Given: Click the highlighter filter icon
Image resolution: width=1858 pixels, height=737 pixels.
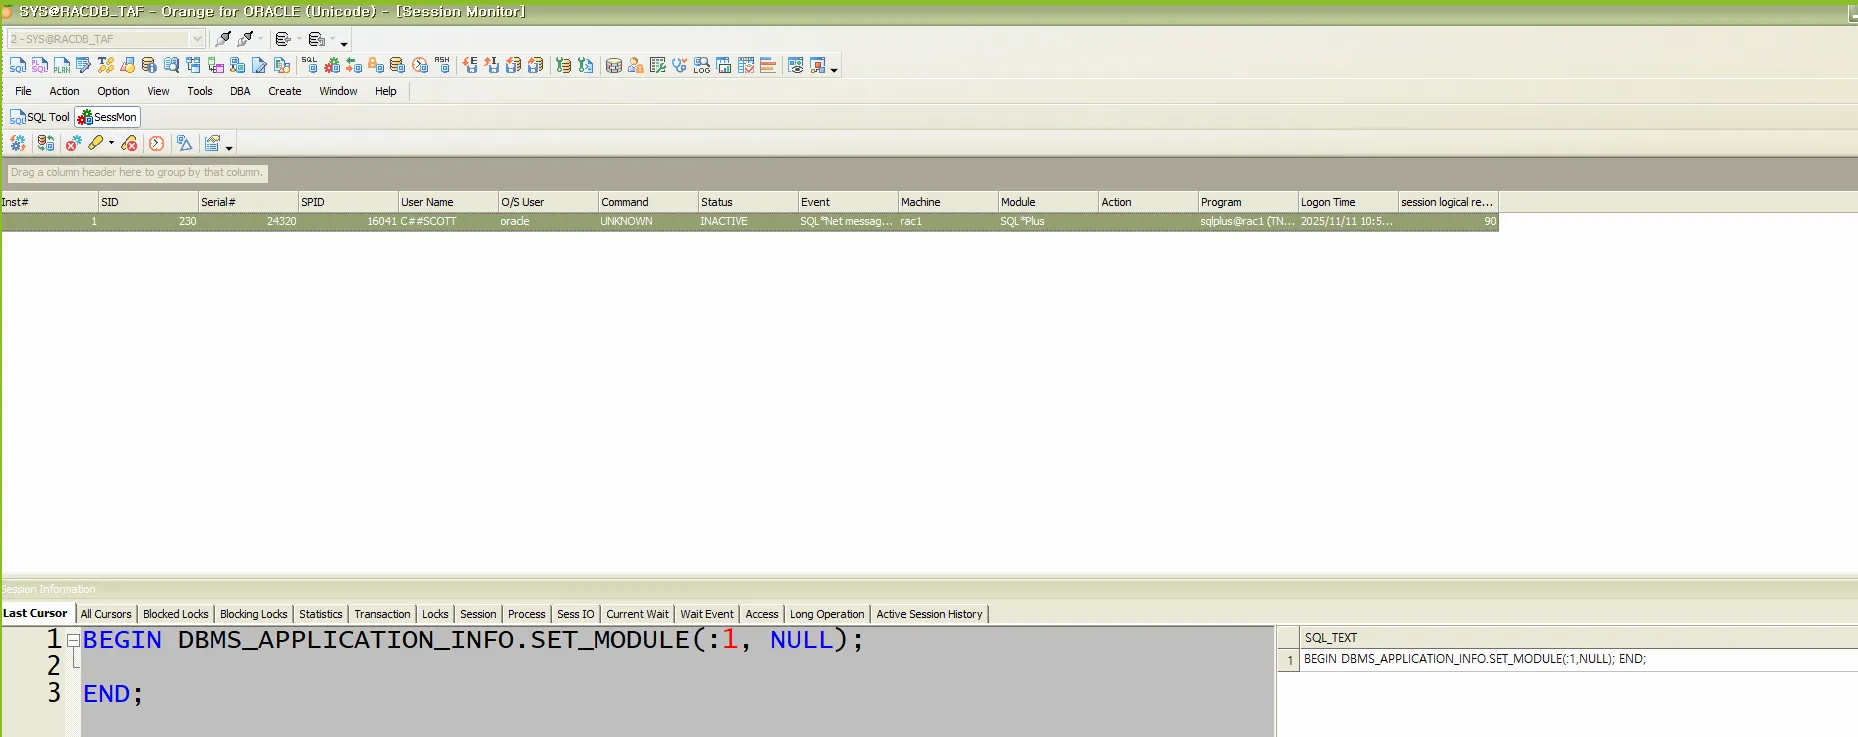Looking at the screenshot, I should [96, 143].
